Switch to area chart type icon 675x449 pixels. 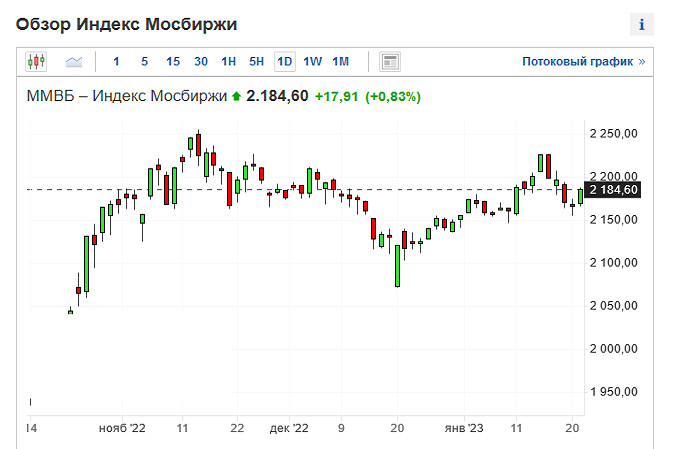pyautogui.click(x=74, y=62)
